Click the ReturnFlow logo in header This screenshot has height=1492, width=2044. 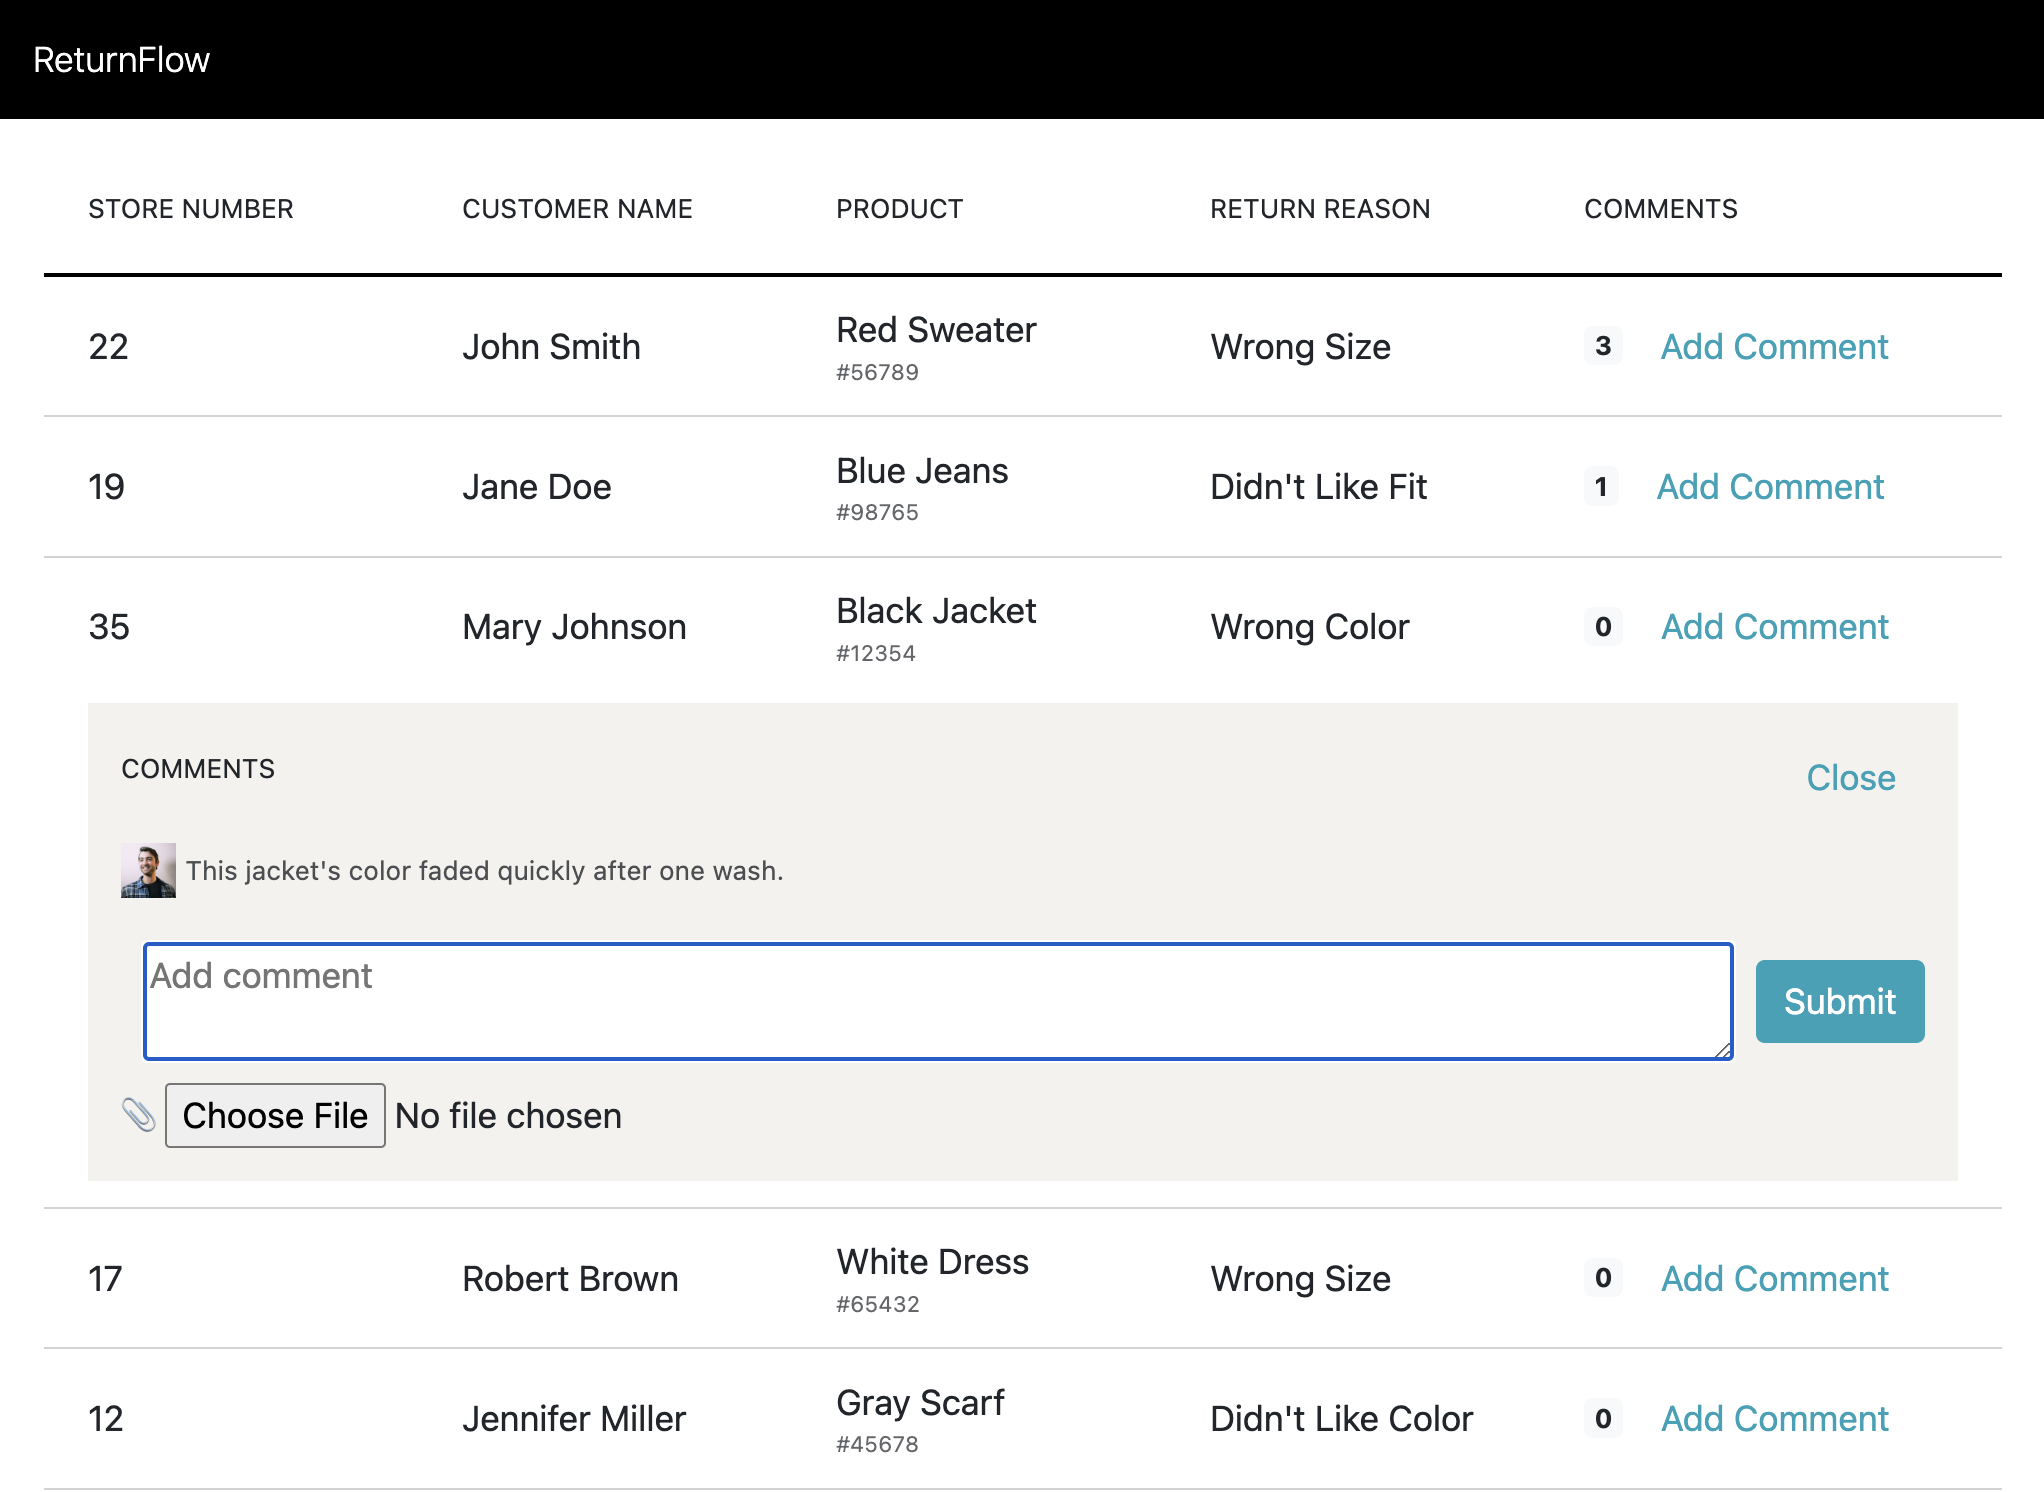coord(121,60)
